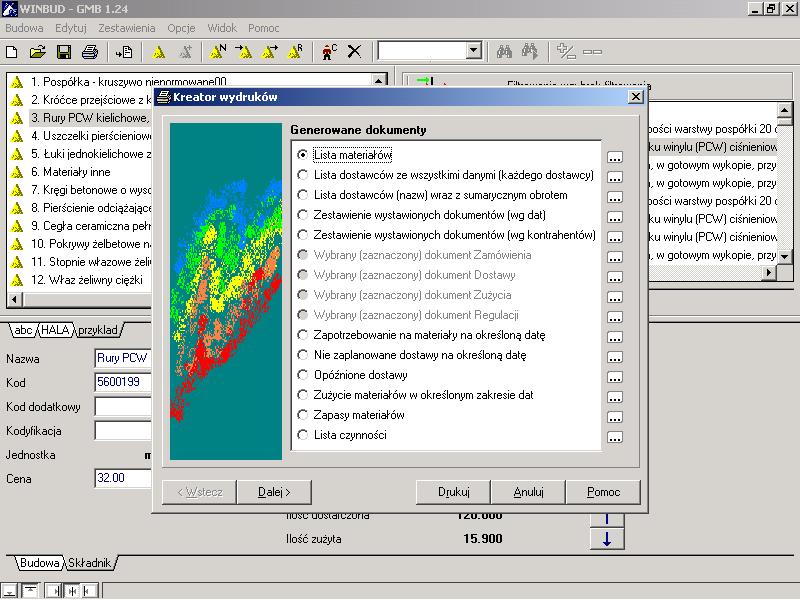Click into the Kod input field
800x600 pixels.
pos(122,382)
